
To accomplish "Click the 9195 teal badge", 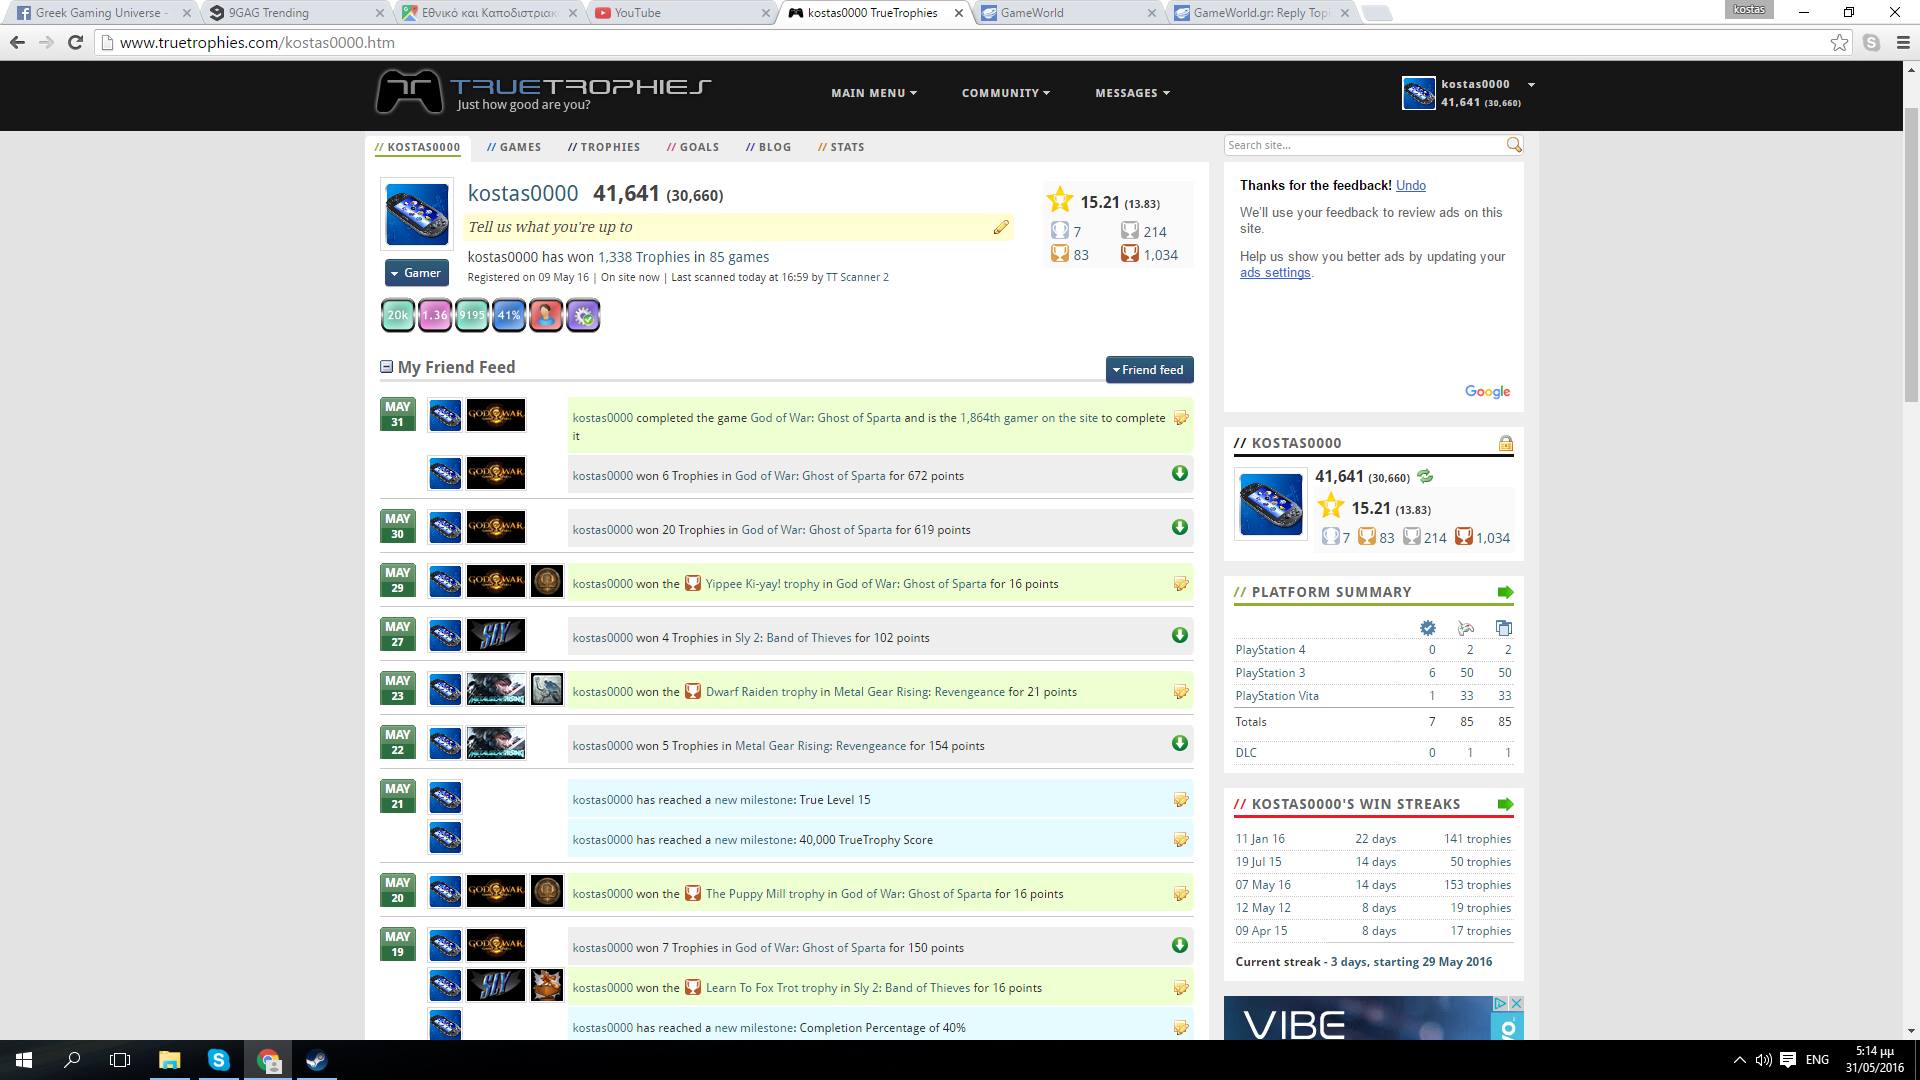I will [x=472, y=315].
